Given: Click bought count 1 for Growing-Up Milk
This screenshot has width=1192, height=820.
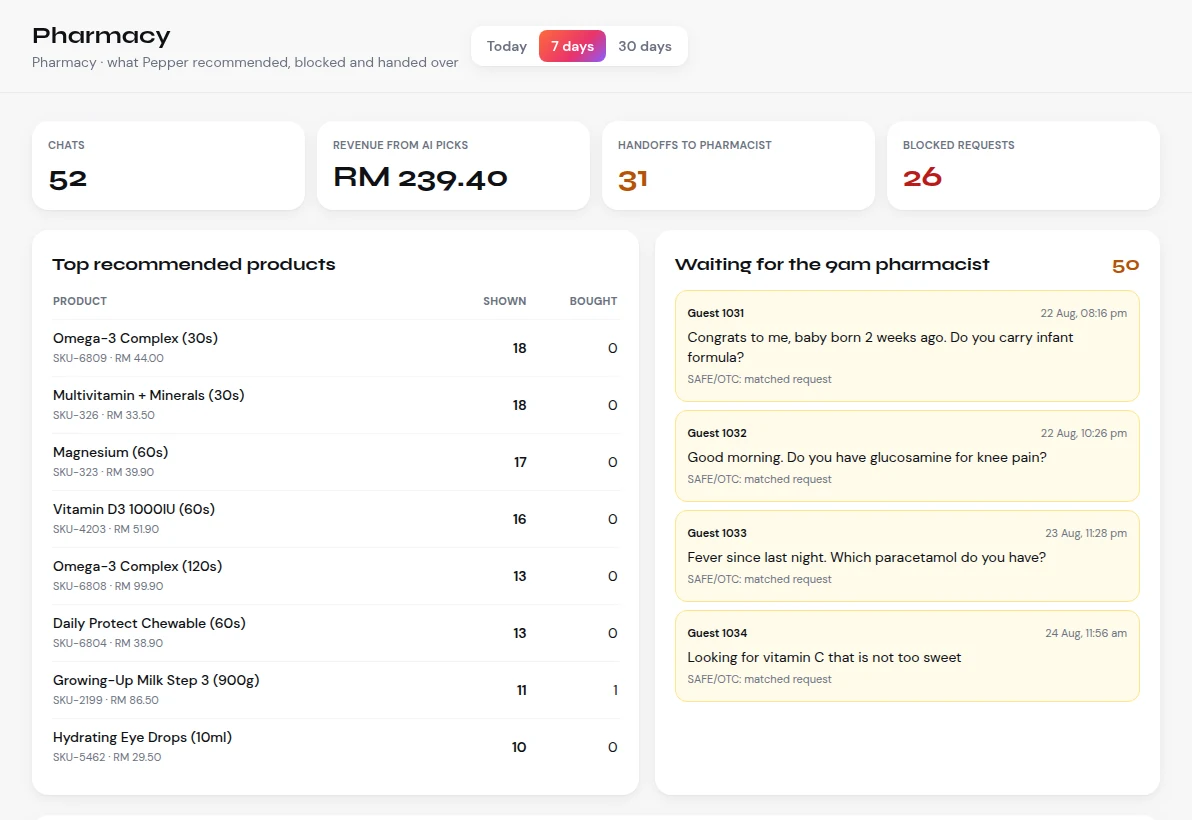Looking at the screenshot, I should pyautogui.click(x=615, y=690).
